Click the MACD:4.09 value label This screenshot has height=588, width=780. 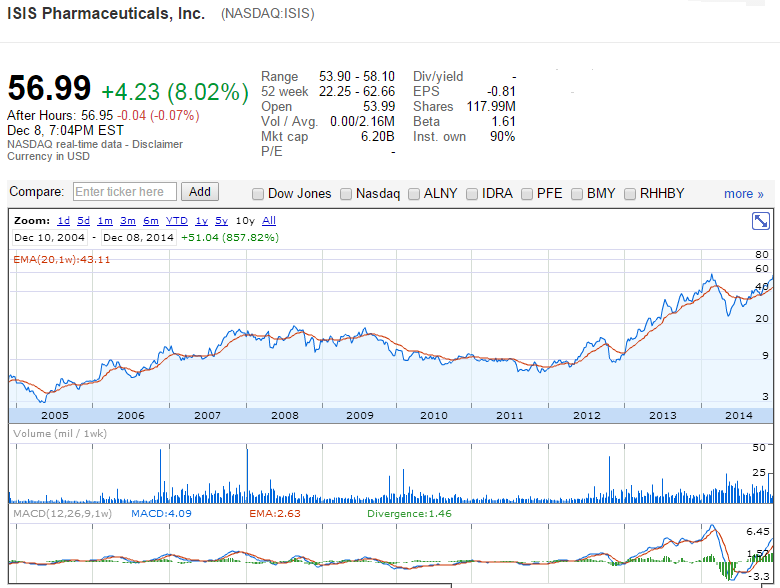point(161,514)
